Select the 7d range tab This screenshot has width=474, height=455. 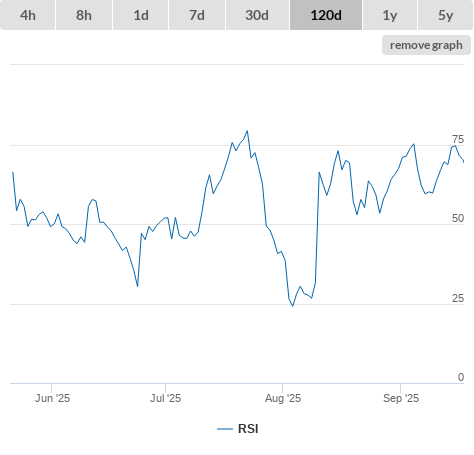pyautogui.click(x=197, y=15)
